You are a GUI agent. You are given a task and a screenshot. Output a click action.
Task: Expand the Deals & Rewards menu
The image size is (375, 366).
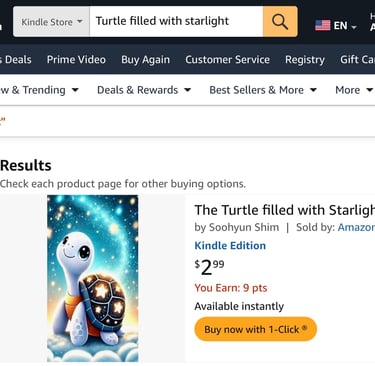(x=144, y=90)
